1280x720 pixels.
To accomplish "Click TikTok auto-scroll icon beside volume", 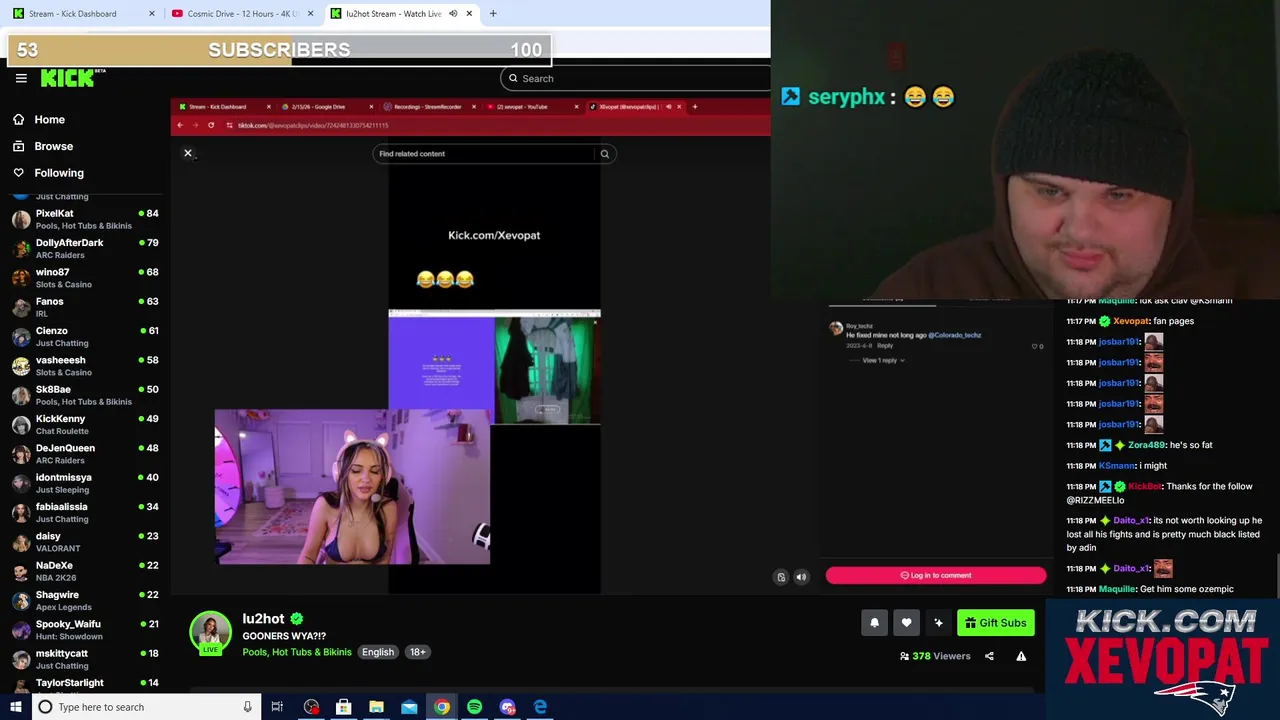I will [781, 577].
